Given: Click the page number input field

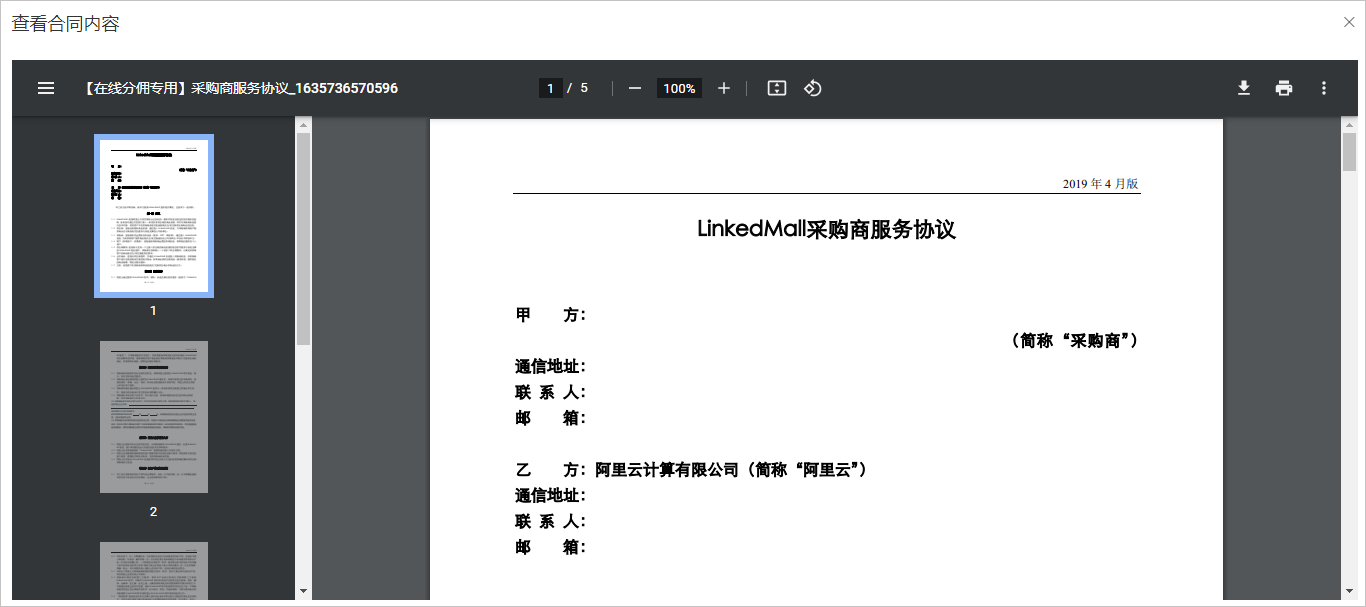Looking at the screenshot, I should [x=550, y=88].
